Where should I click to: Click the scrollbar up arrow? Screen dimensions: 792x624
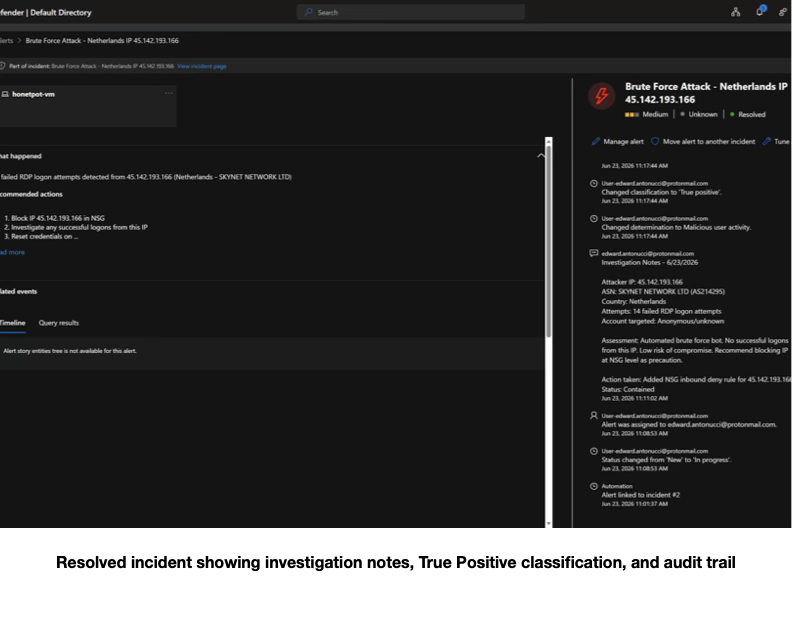(x=549, y=141)
